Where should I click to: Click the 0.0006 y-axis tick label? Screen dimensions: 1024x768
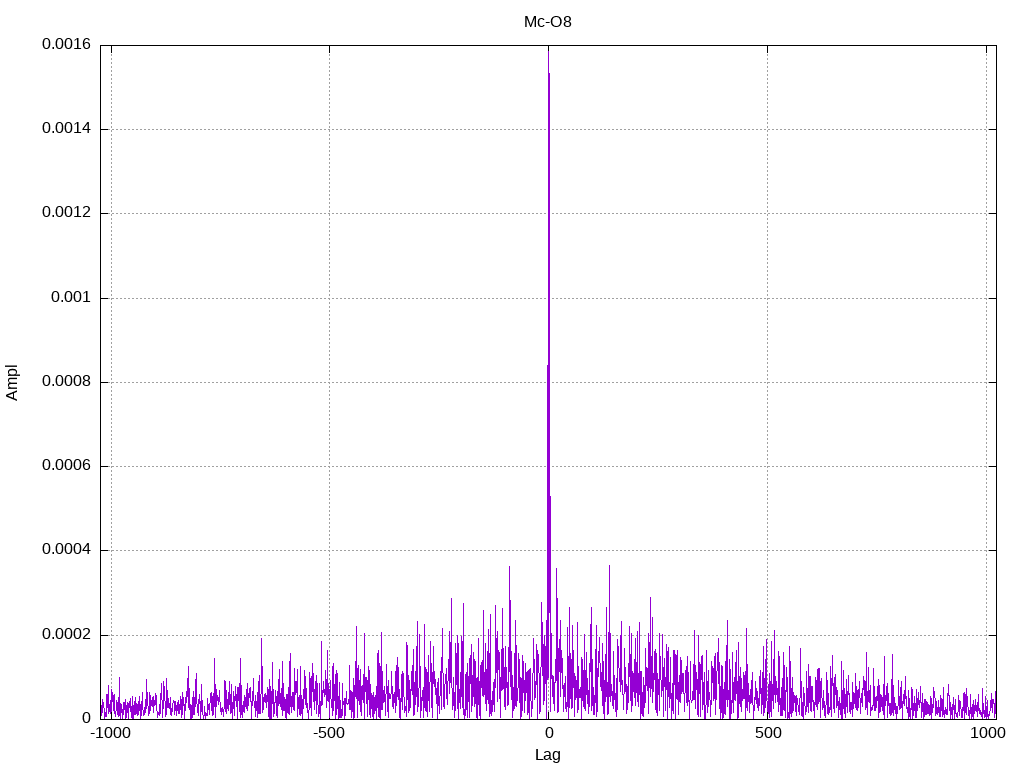pos(66,466)
